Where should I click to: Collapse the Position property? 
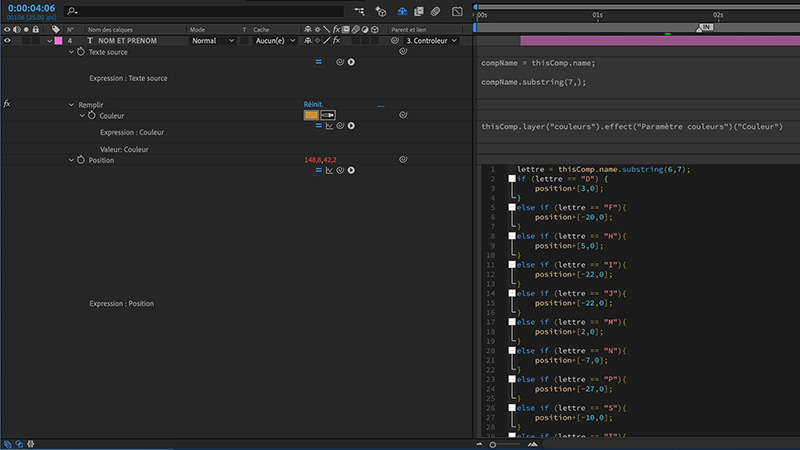point(71,160)
